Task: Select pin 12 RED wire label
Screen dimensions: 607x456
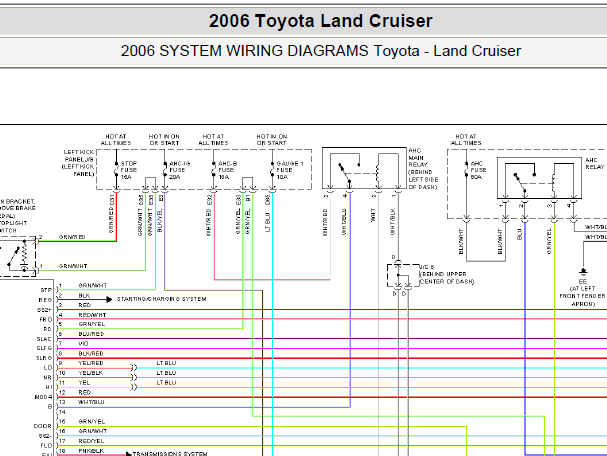Action: pyautogui.click(x=84, y=393)
